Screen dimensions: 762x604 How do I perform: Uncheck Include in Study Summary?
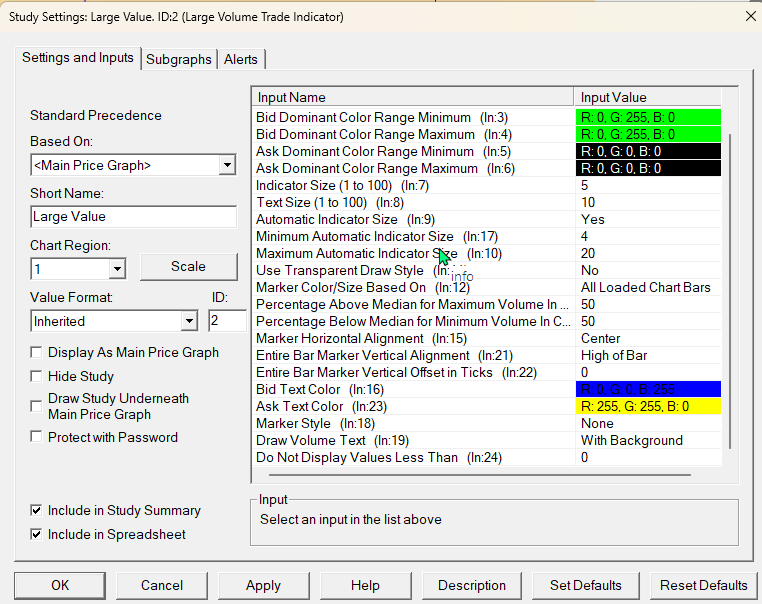36,510
